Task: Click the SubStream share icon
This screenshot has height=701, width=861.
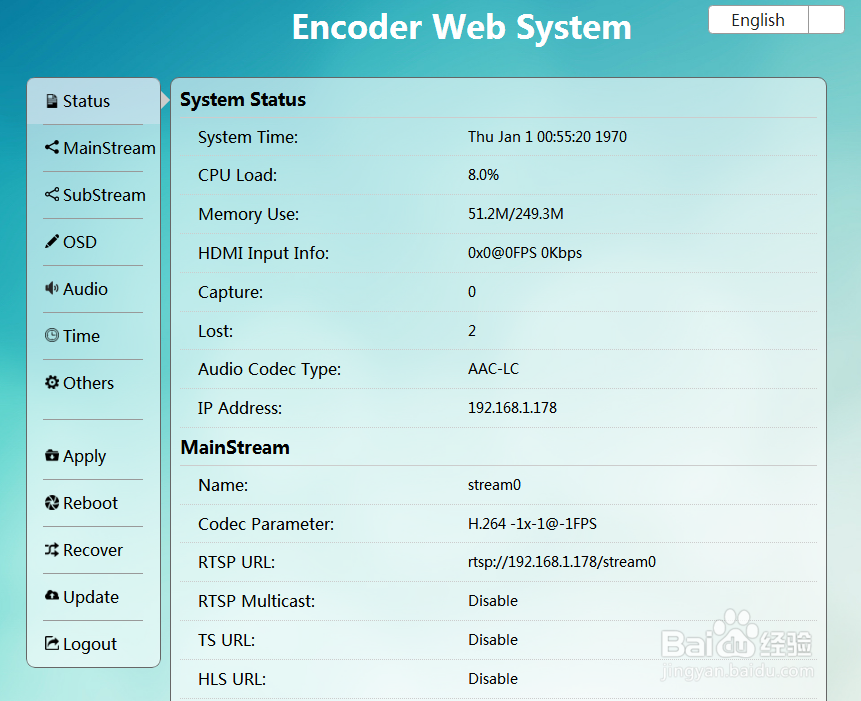Action: point(52,194)
